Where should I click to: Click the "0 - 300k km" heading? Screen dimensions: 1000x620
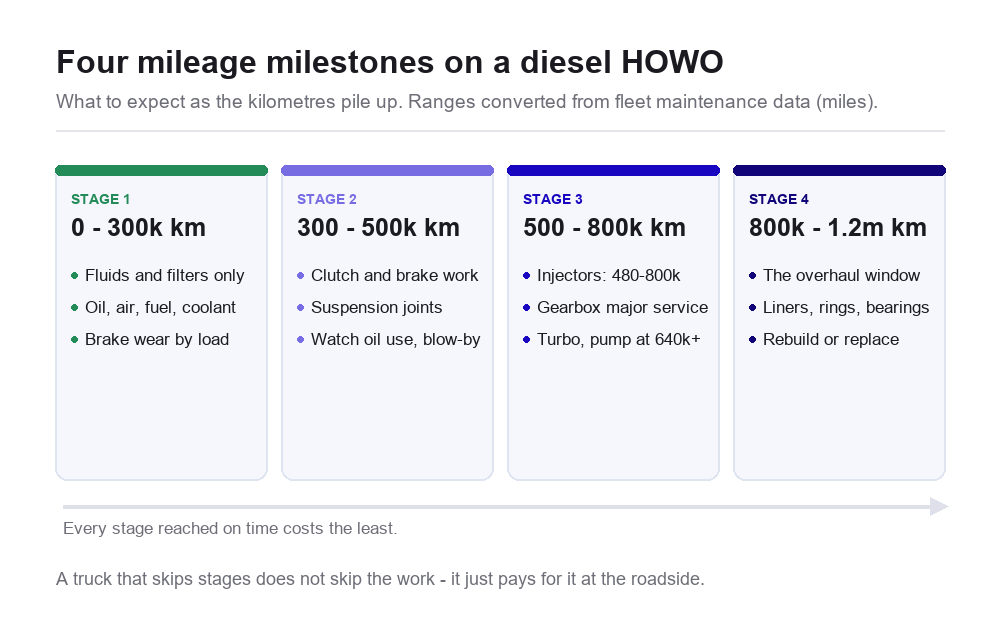[x=138, y=228]
